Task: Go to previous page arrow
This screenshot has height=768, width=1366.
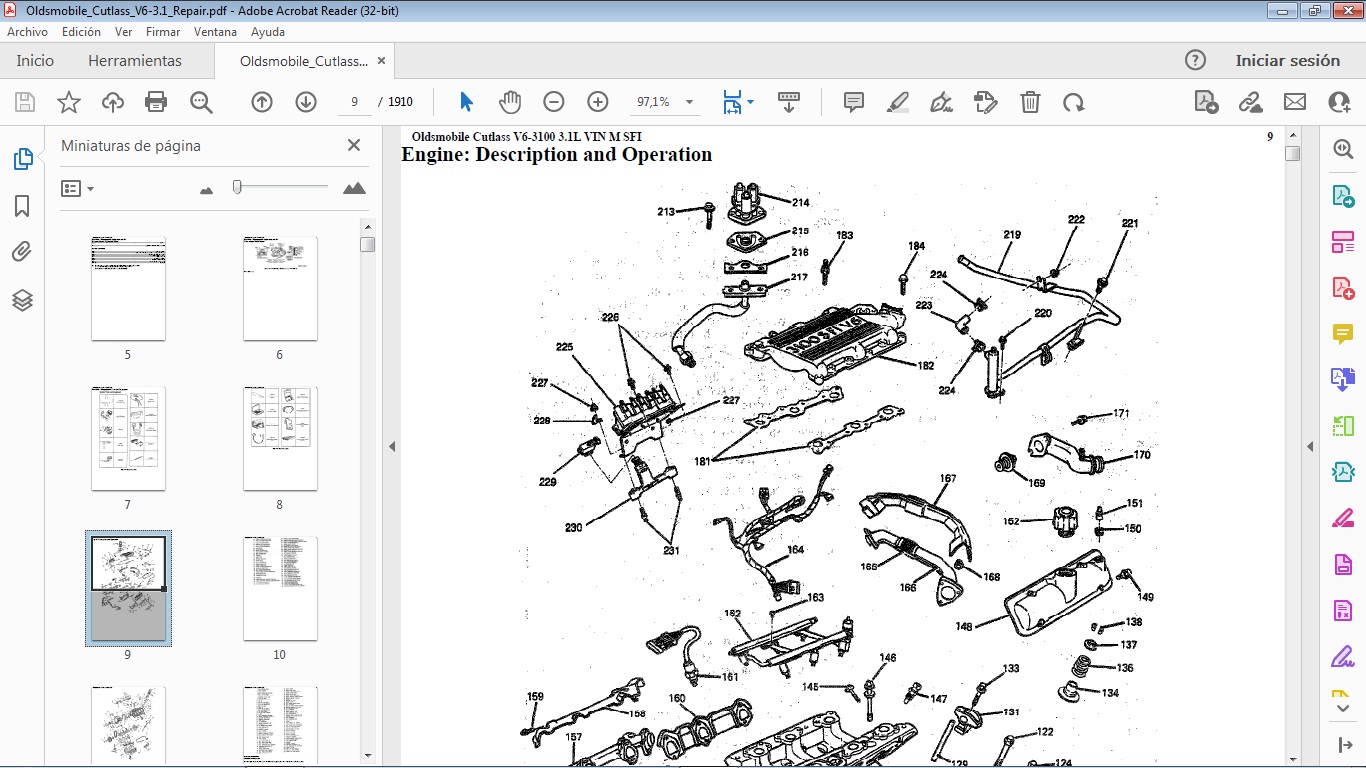Action: click(262, 102)
